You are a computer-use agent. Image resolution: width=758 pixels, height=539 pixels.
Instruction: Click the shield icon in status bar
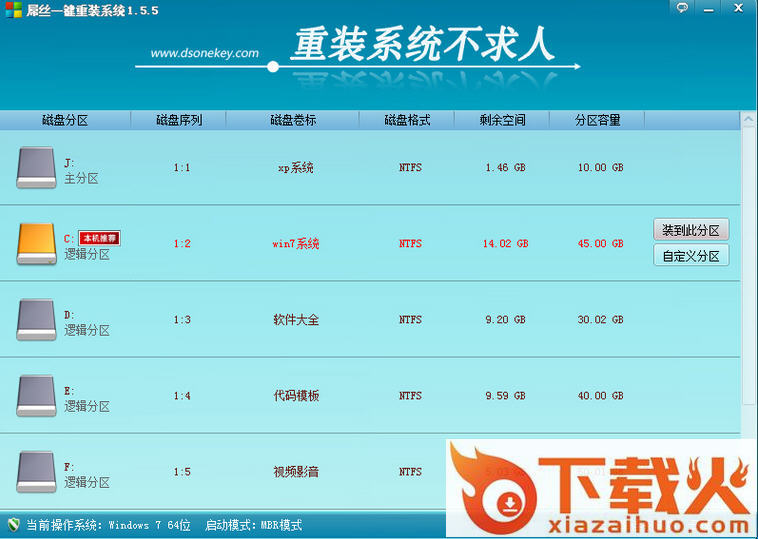click(x=13, y=525)
